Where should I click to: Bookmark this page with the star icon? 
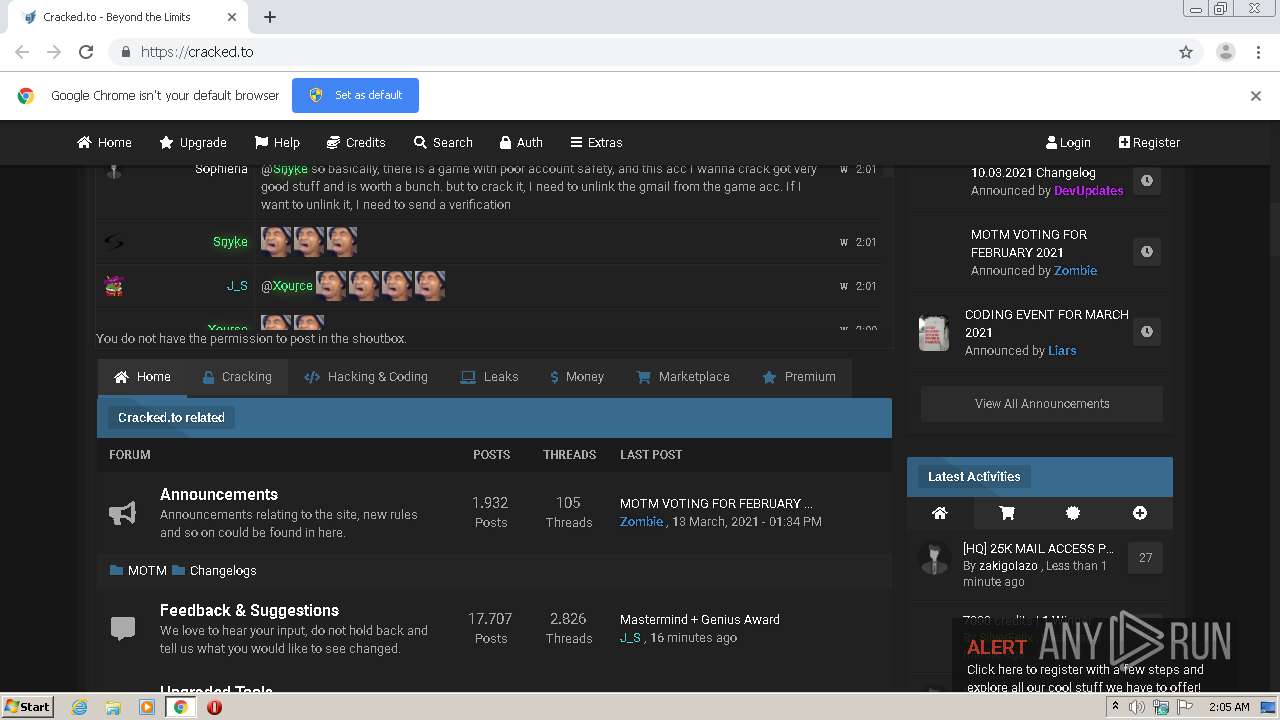click(x=1186, y=52)
